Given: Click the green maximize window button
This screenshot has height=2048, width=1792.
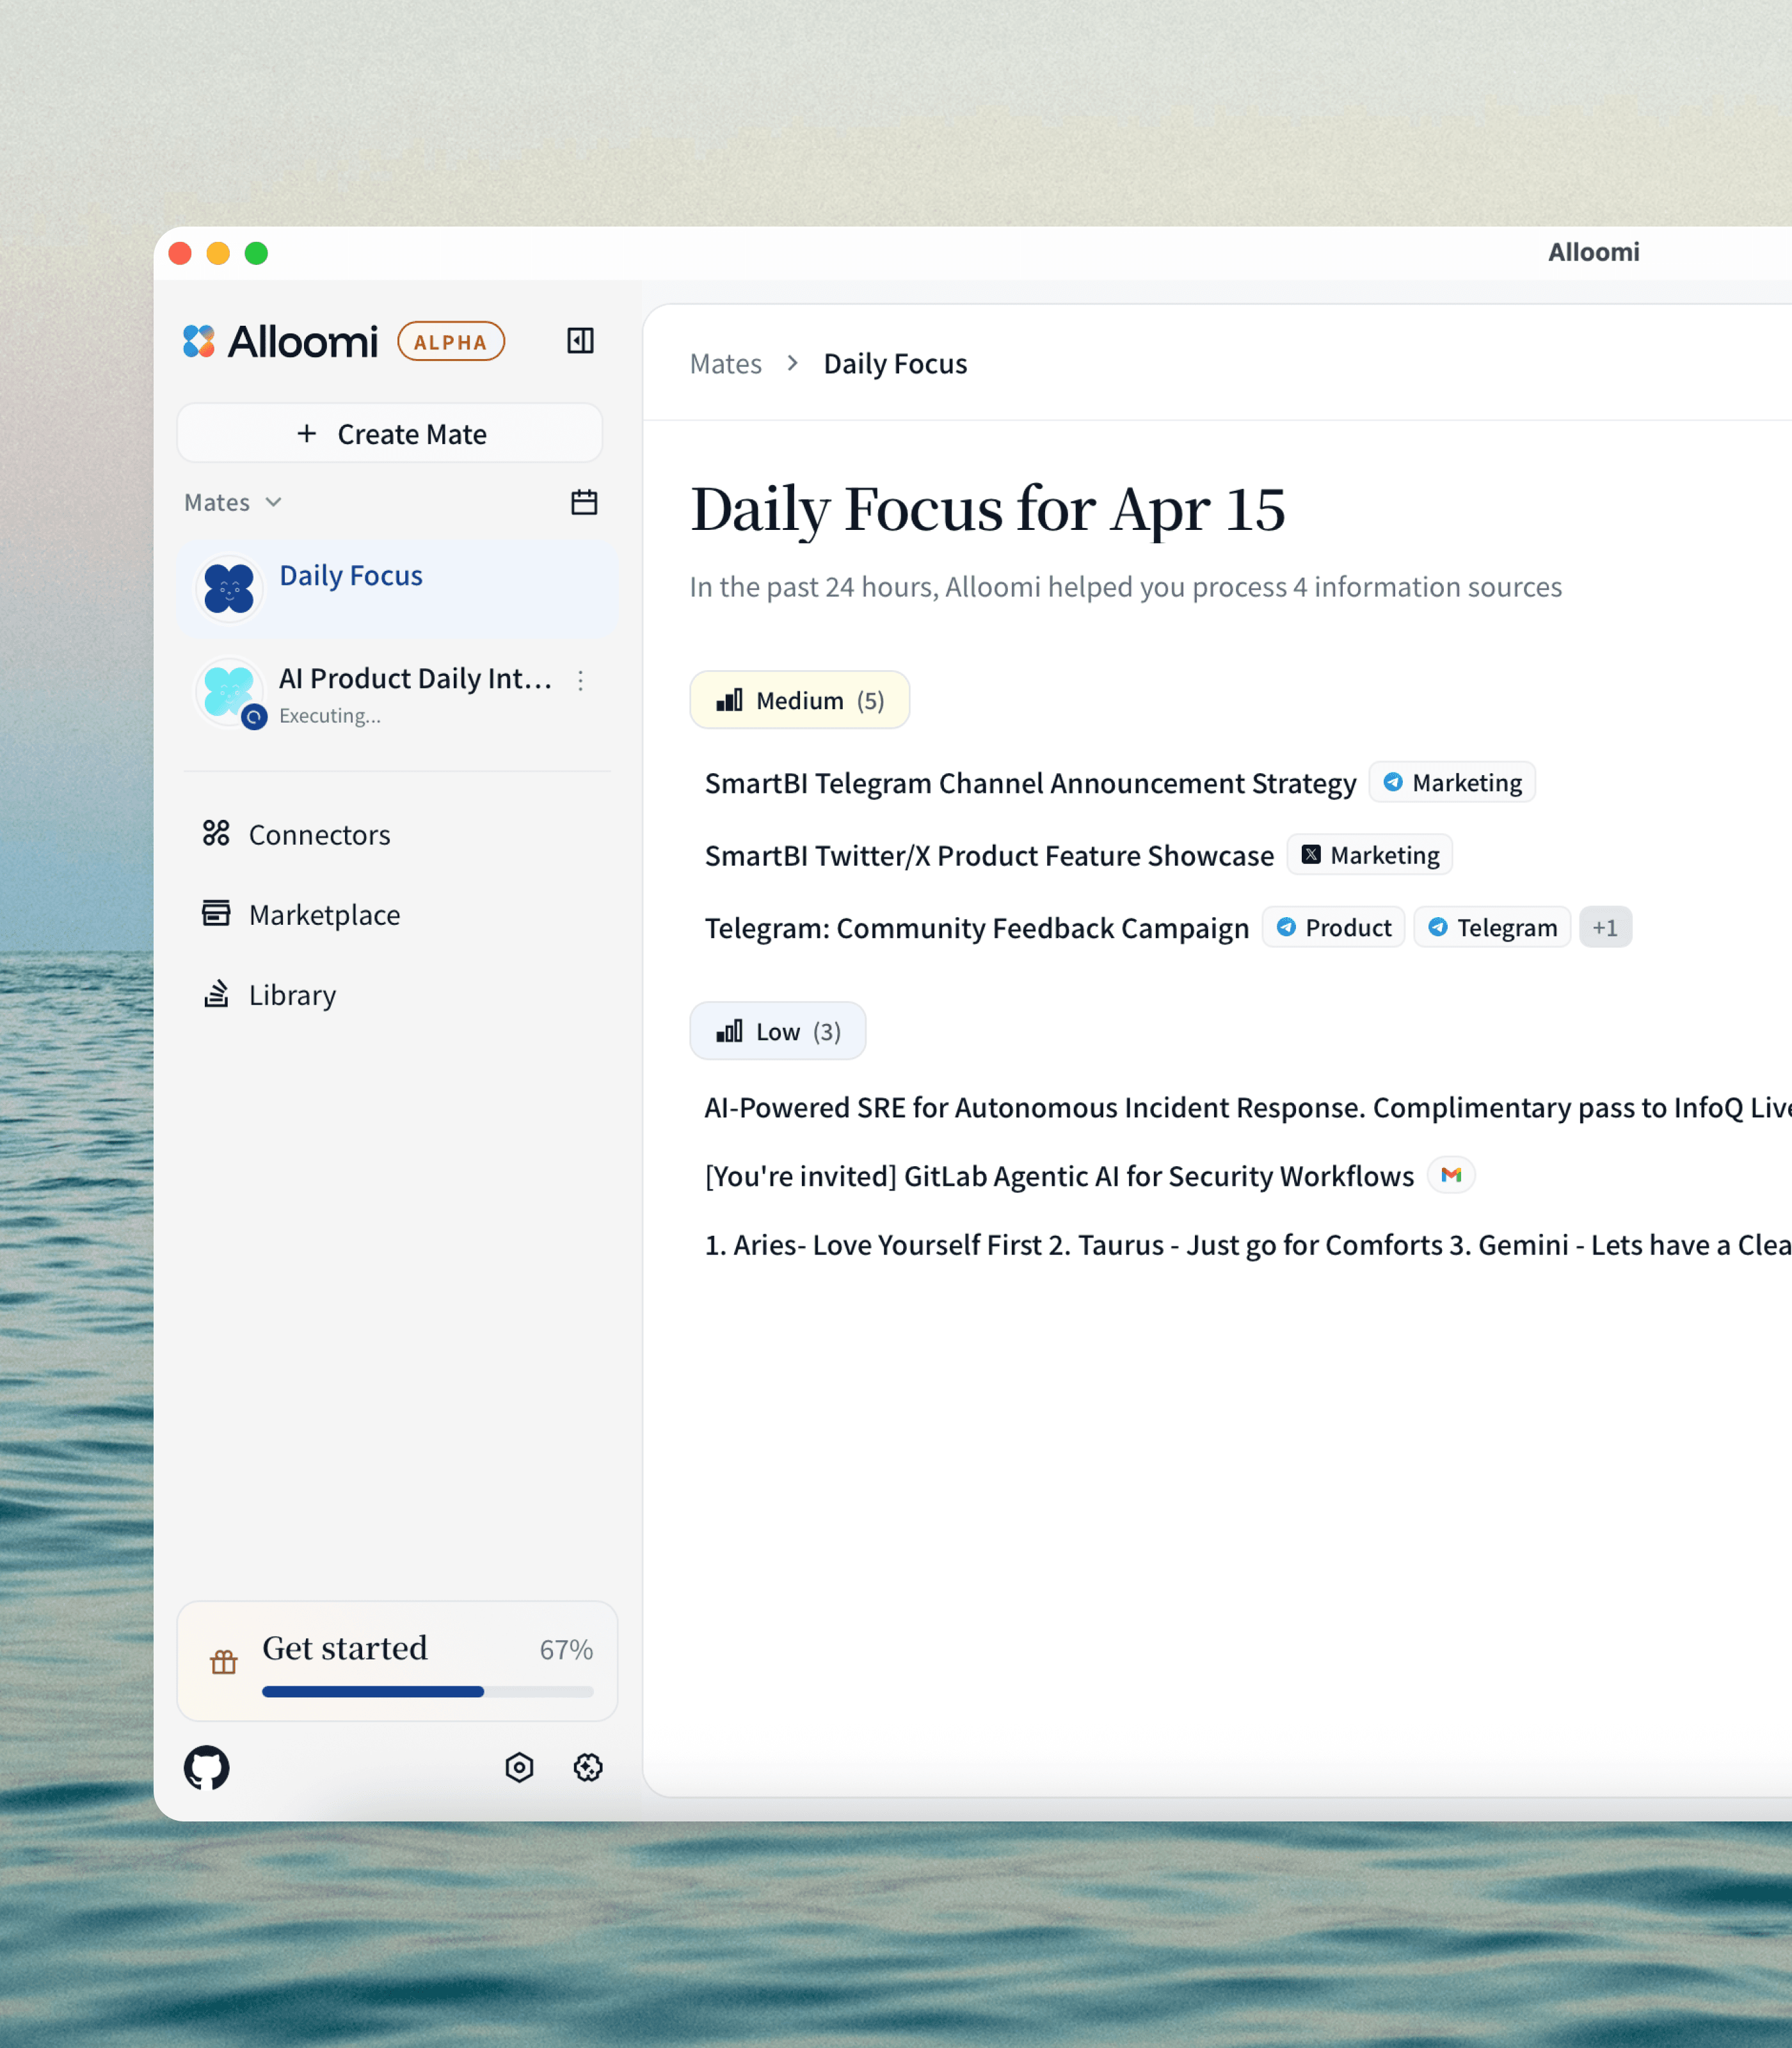Looking at the screenshot, I should (256, 253).
